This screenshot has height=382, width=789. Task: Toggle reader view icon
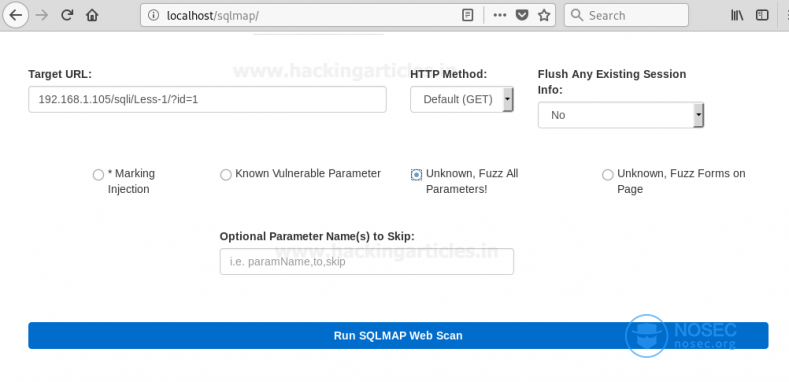pyautogui.click(x=467, y=15)
